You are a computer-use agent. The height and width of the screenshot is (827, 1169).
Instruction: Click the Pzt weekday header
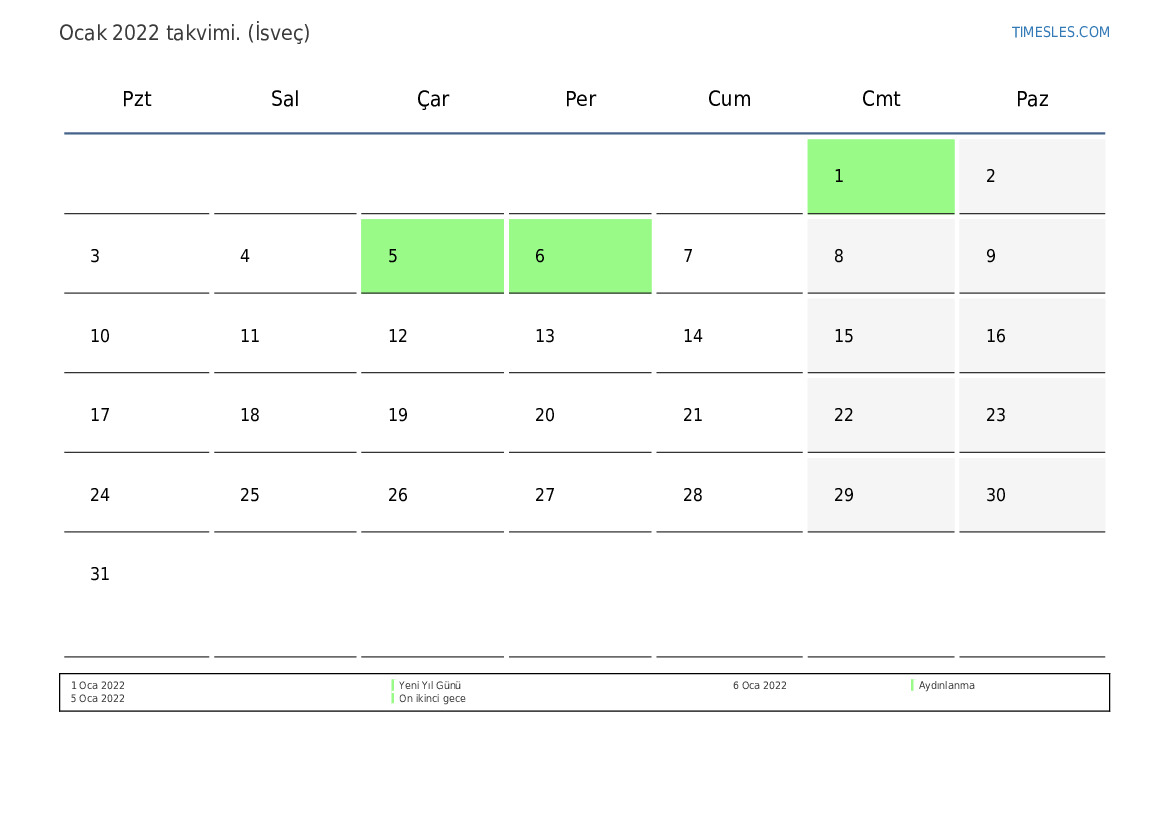coord(137,99)
